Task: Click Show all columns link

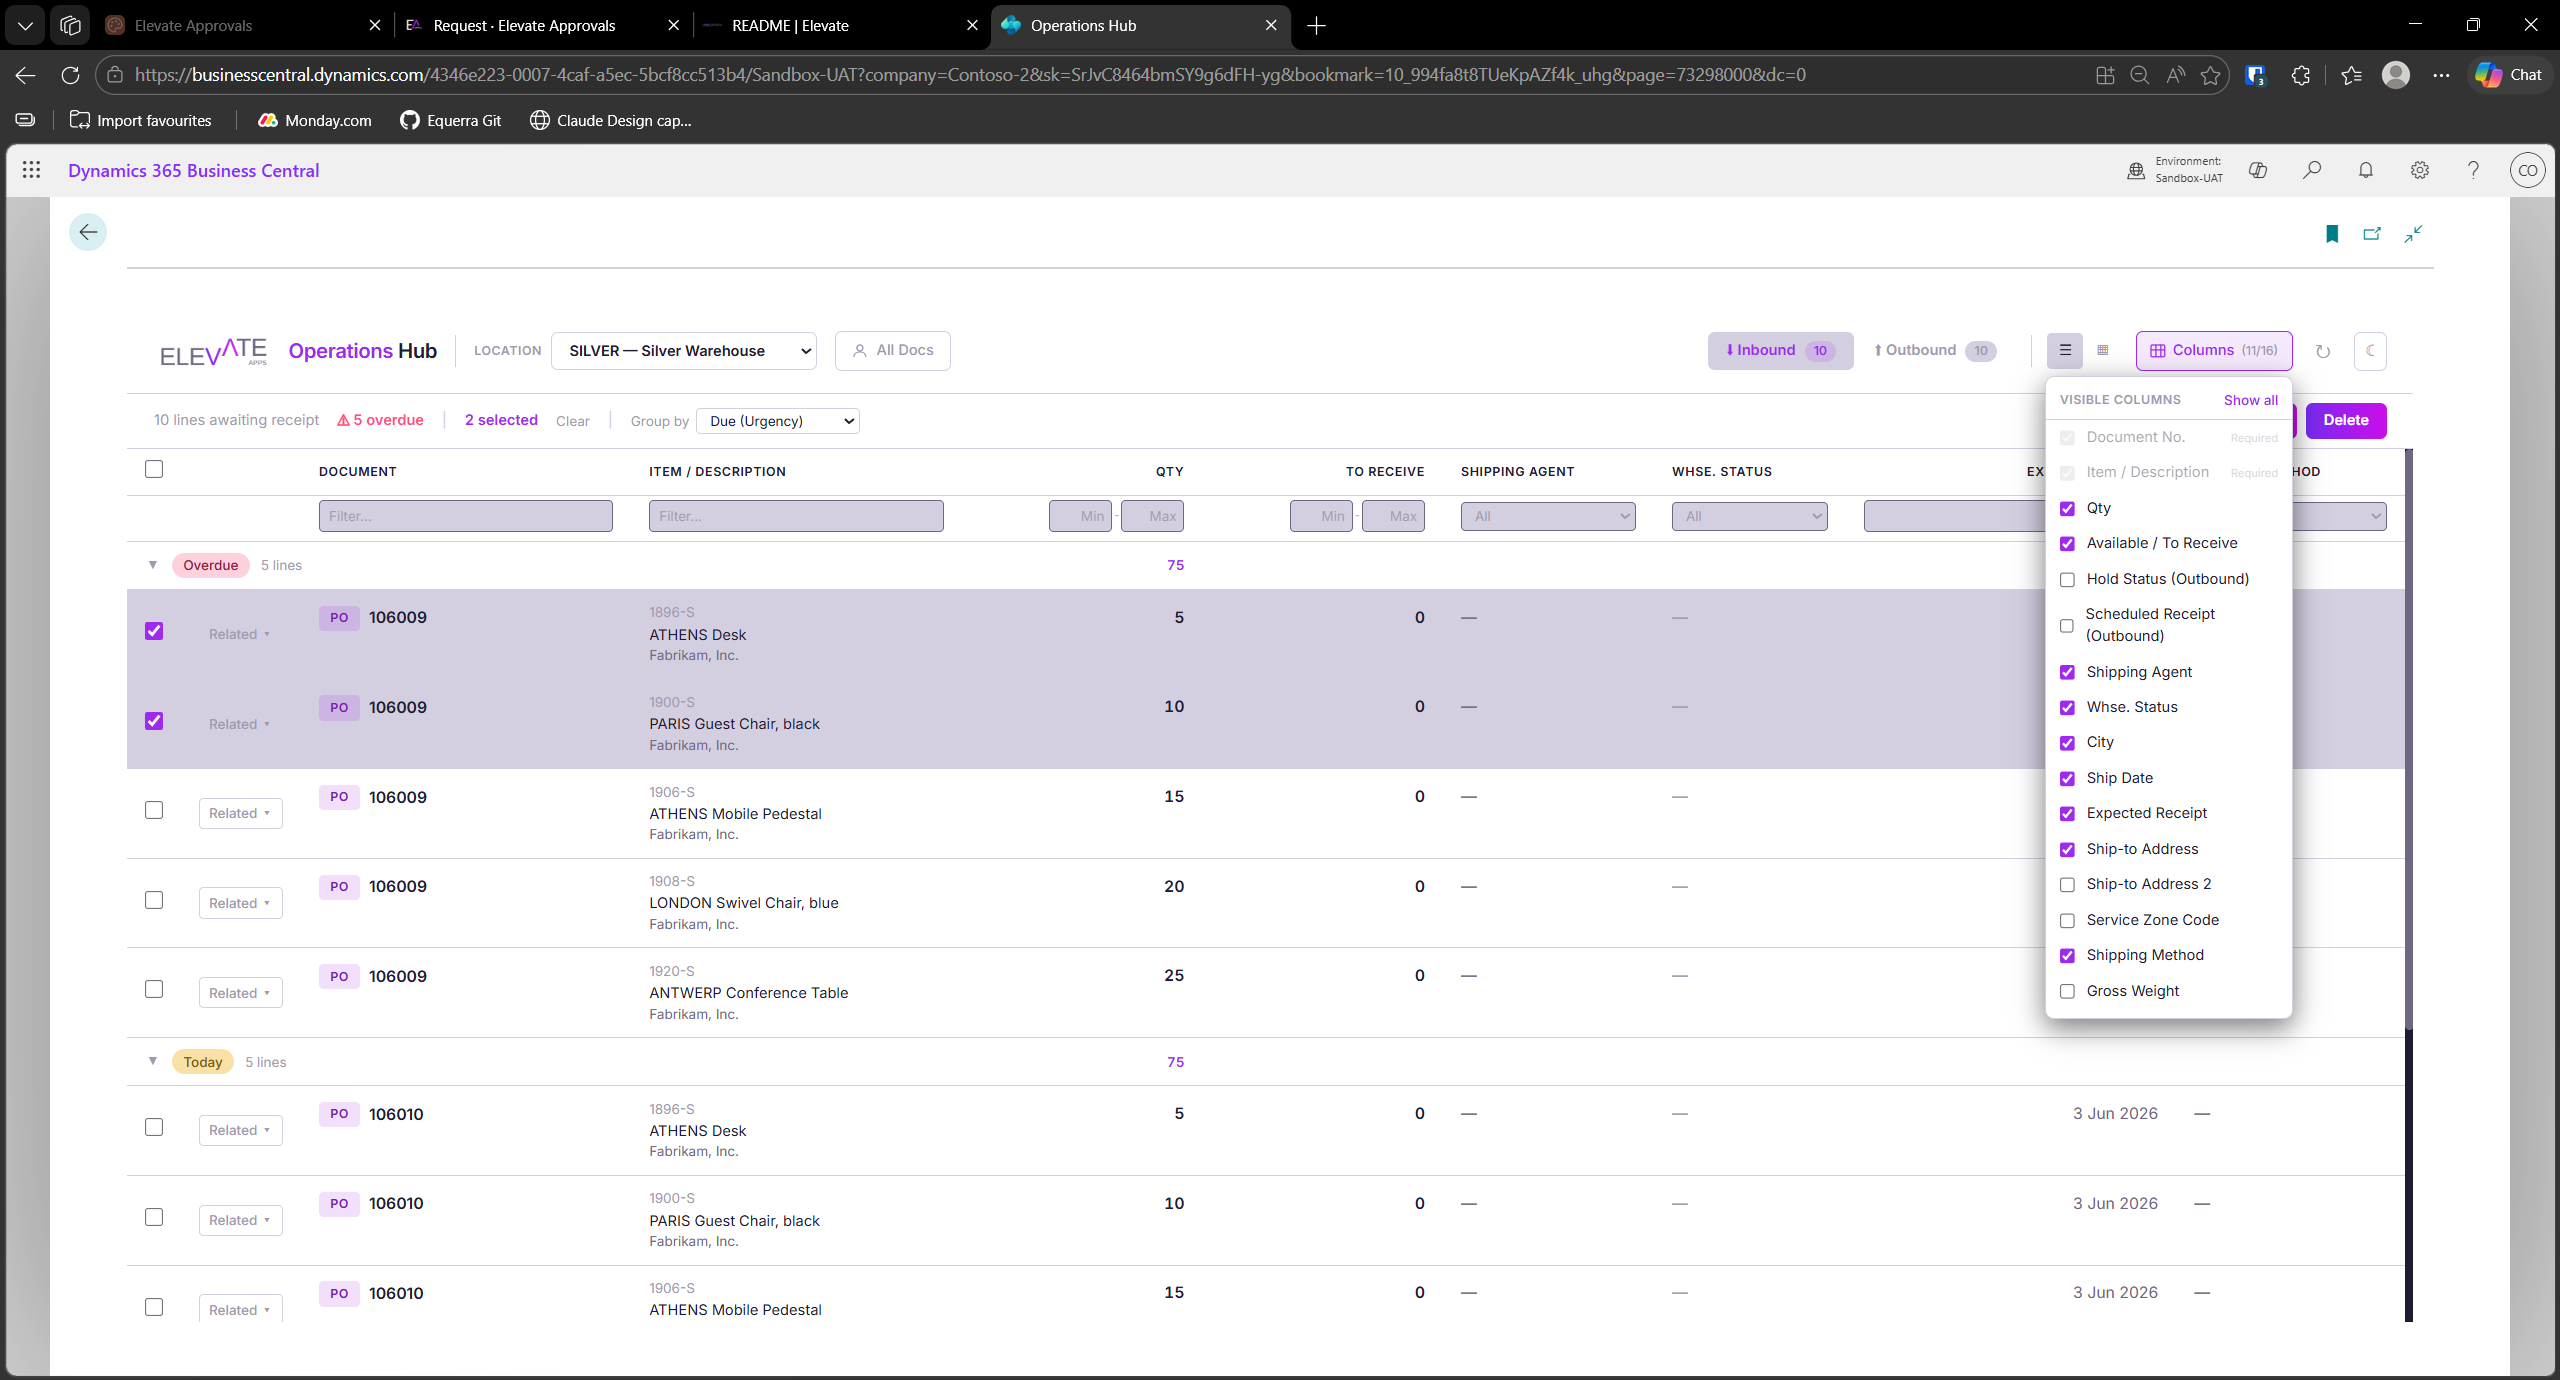Action: [2250, 400]
